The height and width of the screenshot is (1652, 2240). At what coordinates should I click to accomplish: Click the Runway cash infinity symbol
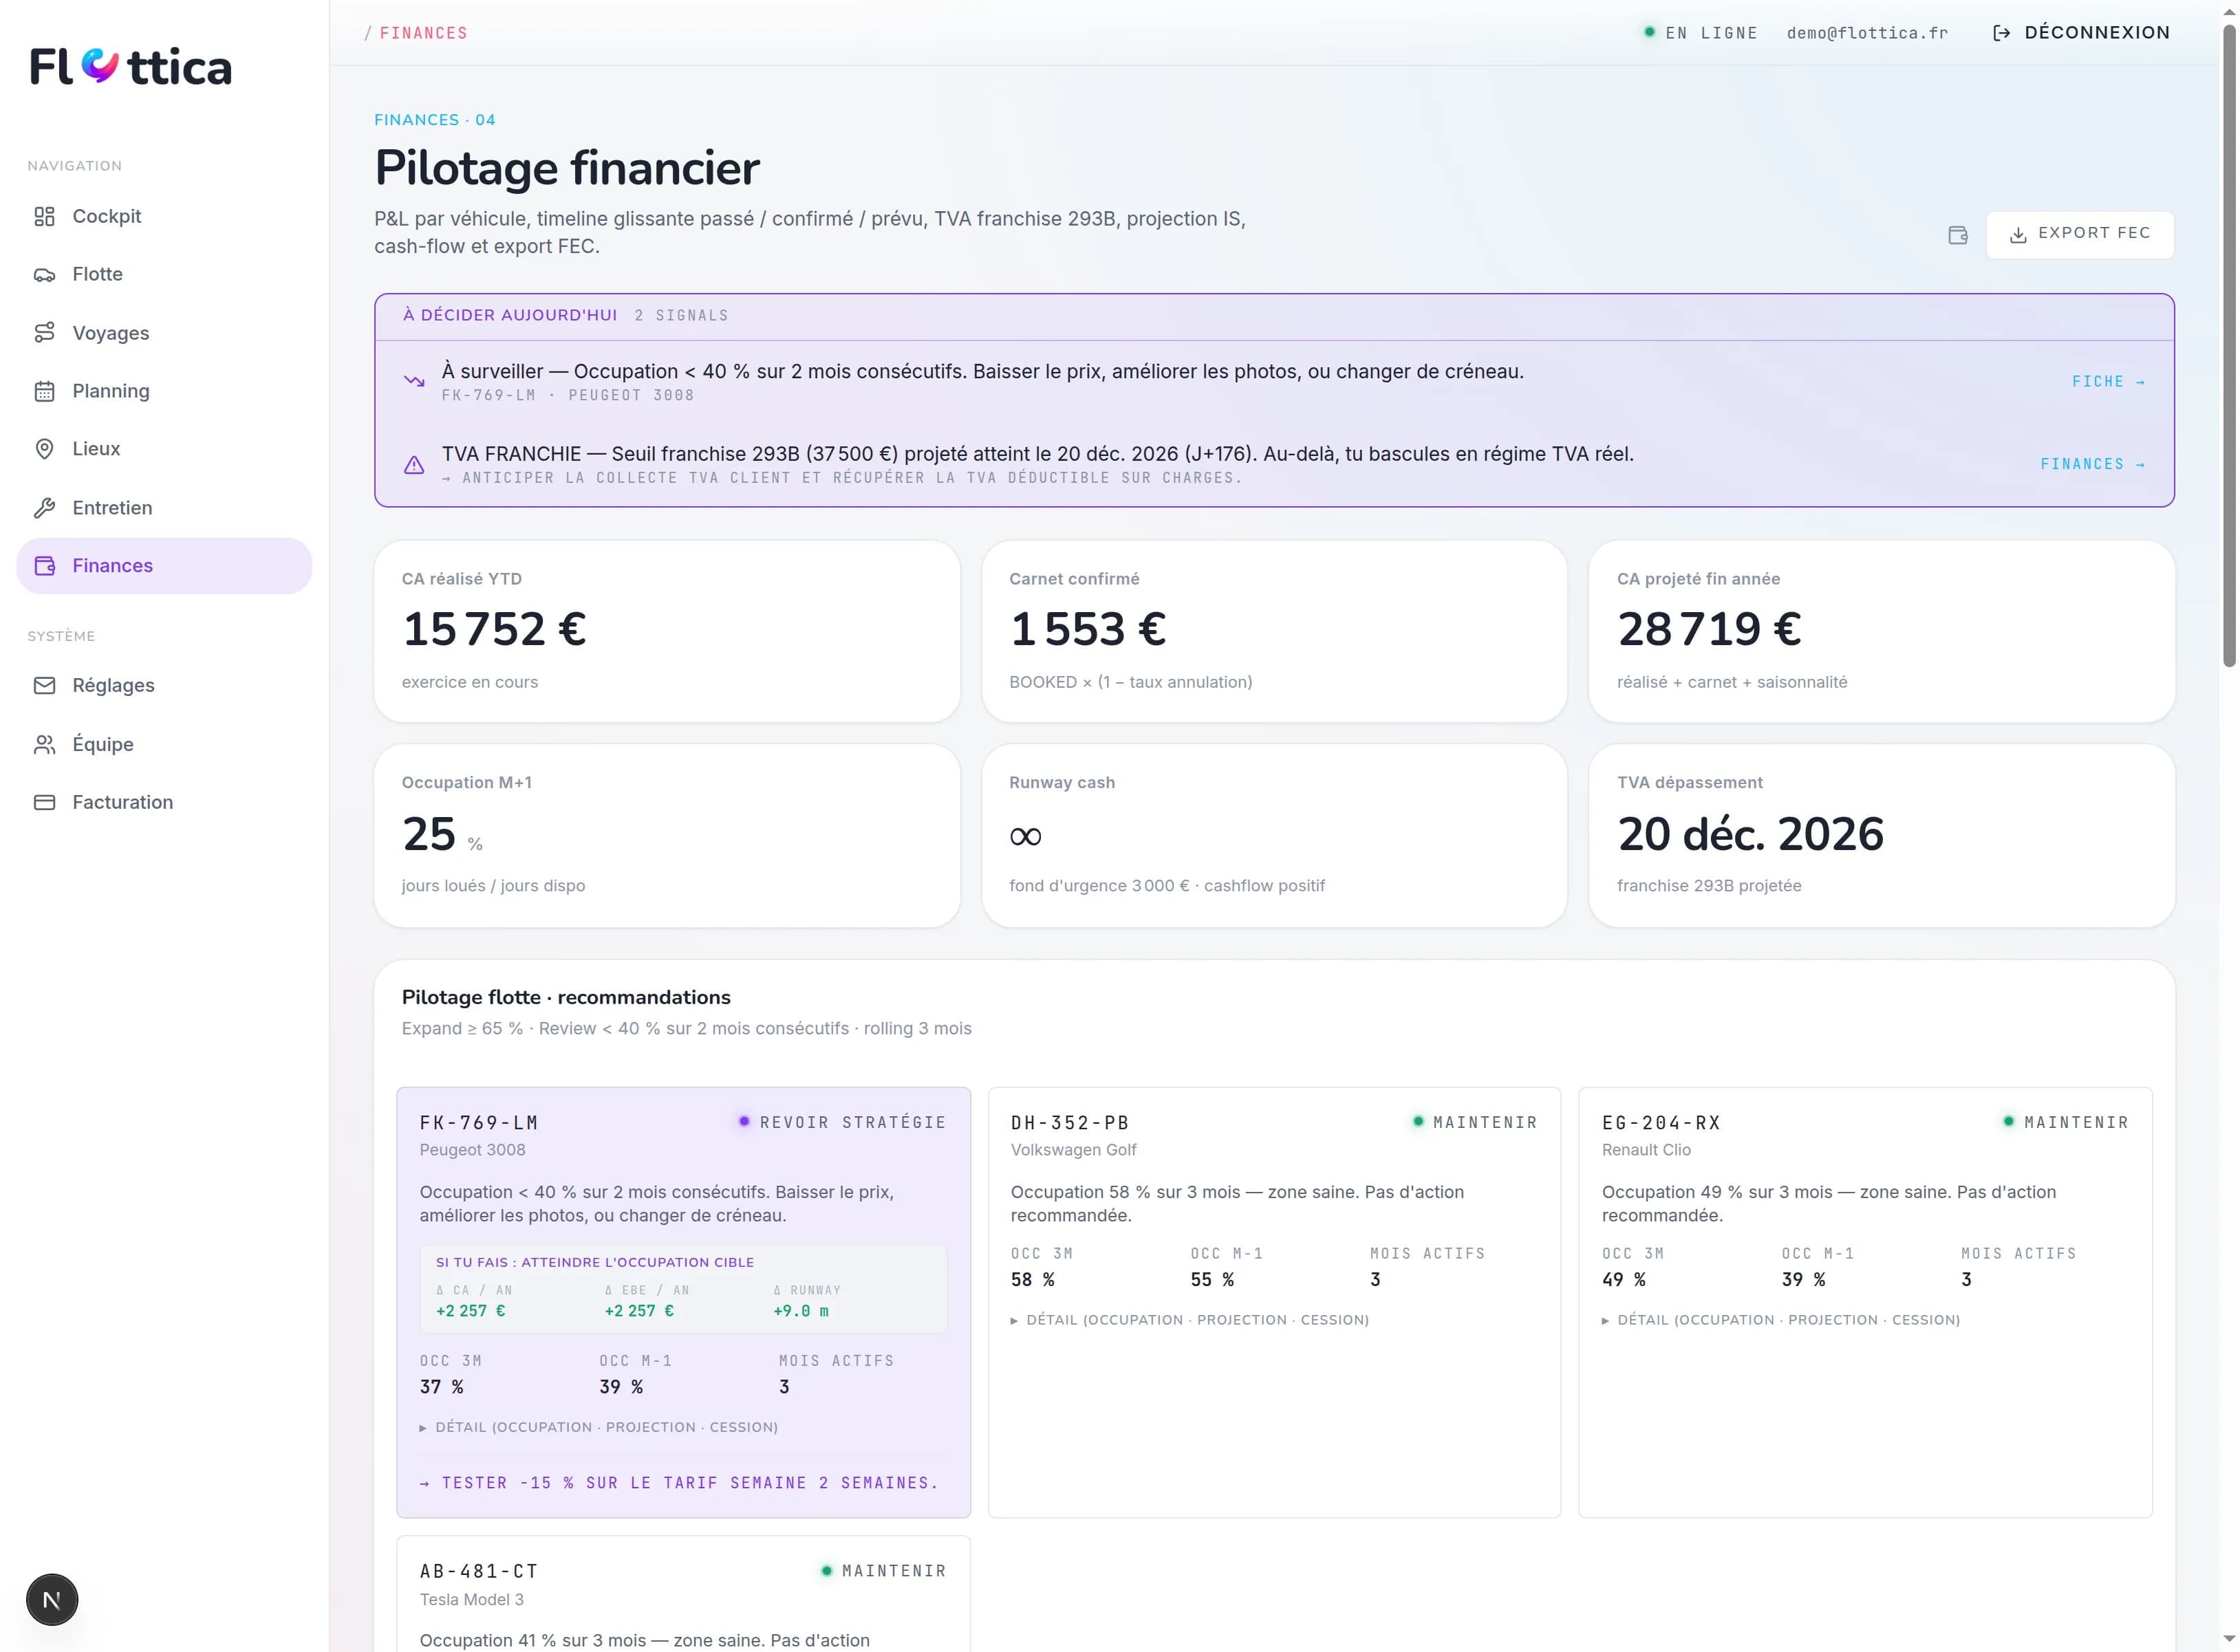(1026, 836)
